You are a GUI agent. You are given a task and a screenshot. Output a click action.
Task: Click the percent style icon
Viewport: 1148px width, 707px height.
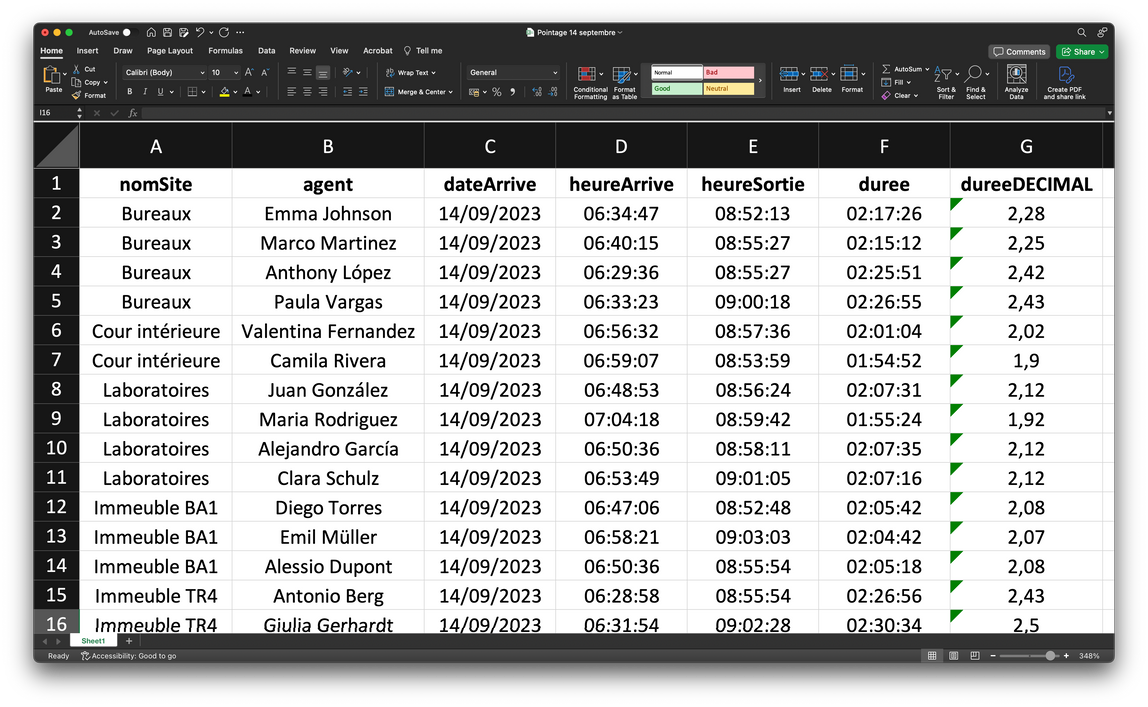[497, 92]
